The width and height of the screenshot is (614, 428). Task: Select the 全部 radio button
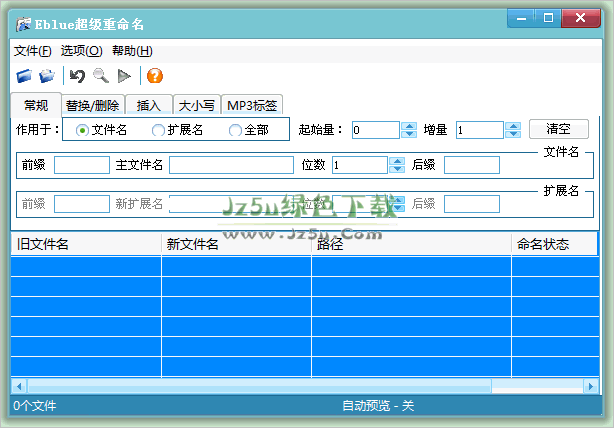coord(235,130)
